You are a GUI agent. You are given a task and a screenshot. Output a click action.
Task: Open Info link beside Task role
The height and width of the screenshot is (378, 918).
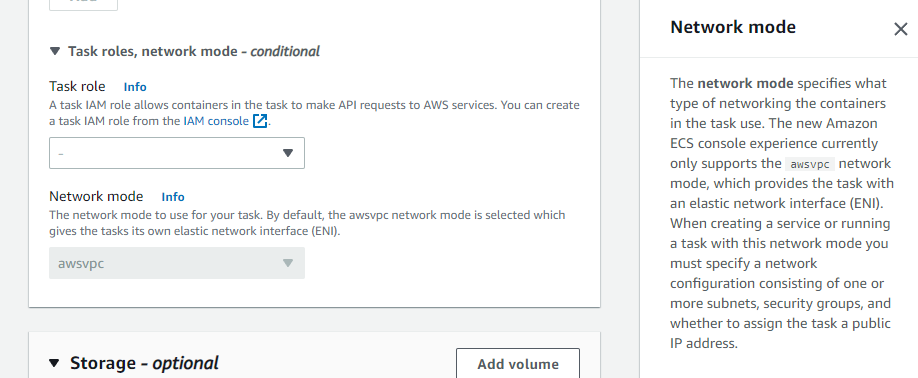(135, 87)
